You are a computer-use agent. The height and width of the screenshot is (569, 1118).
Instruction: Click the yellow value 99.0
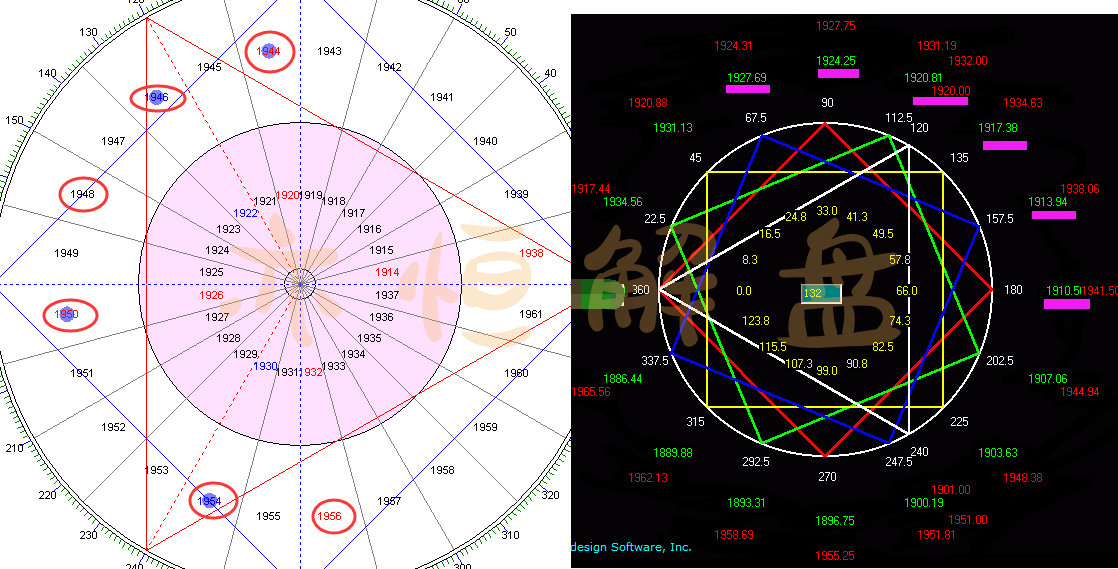[827, 371]
